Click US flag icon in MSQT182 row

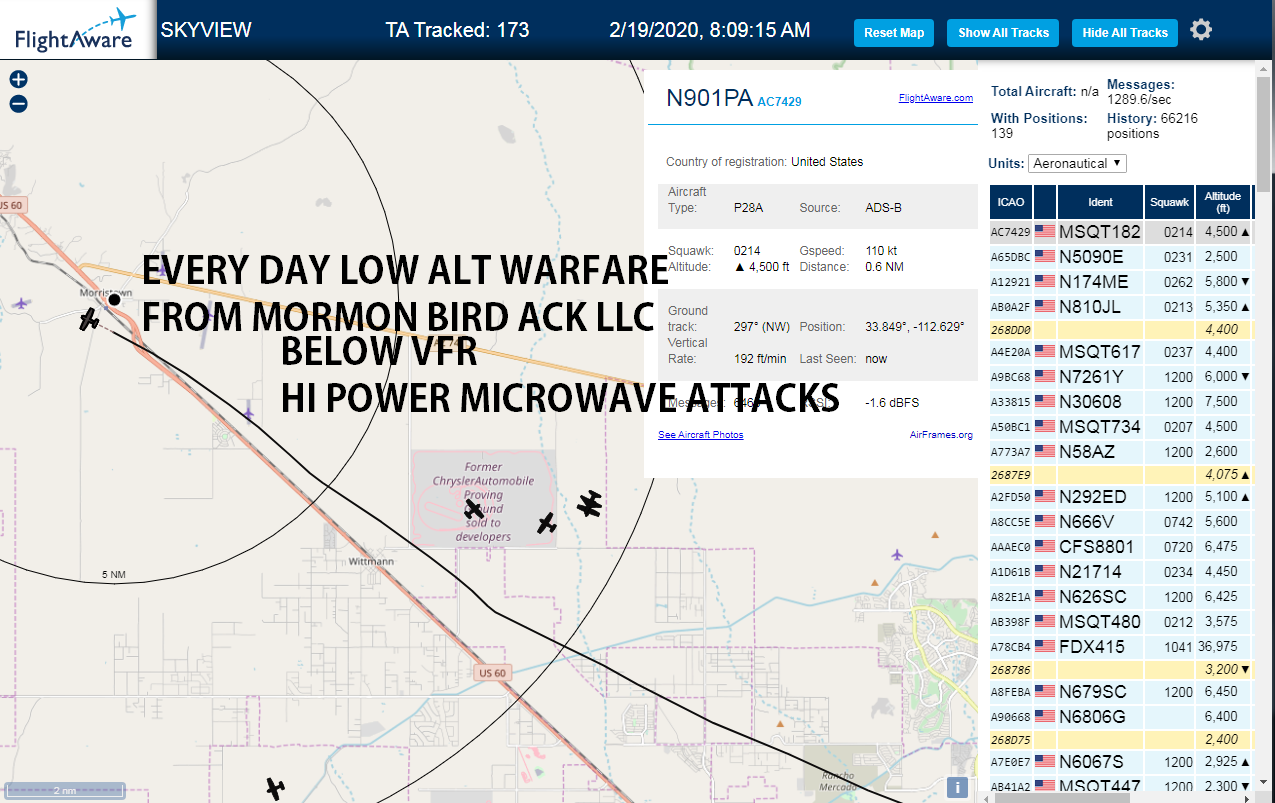tap(1045, 232)
